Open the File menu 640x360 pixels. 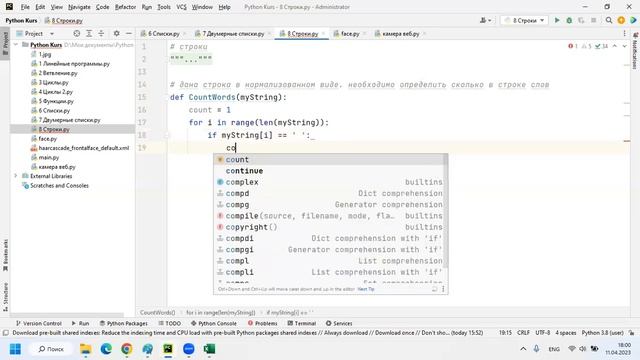tap(25, 7)
